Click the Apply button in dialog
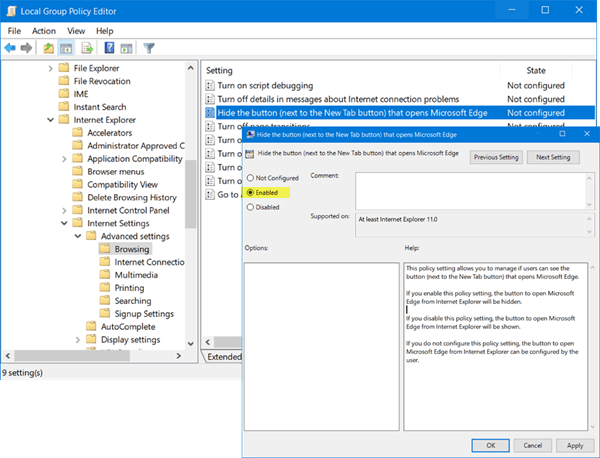The width and height of the screenshot is (600, 458). 575,445
